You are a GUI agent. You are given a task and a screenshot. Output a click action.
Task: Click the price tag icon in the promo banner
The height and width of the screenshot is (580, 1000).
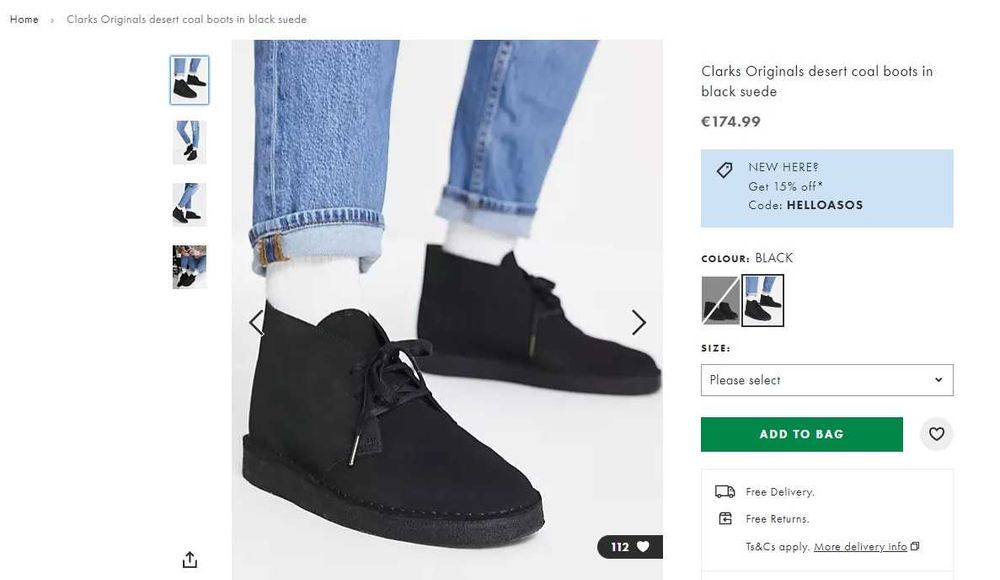click(725, 170)
